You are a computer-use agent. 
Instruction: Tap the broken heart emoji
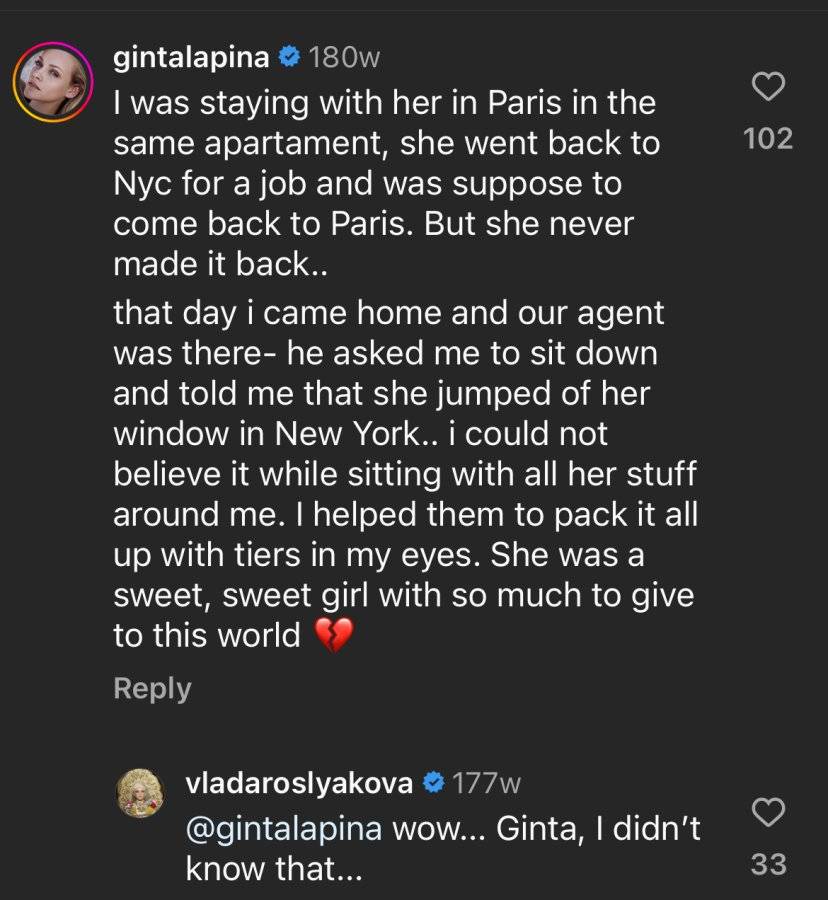pos(334,635)
